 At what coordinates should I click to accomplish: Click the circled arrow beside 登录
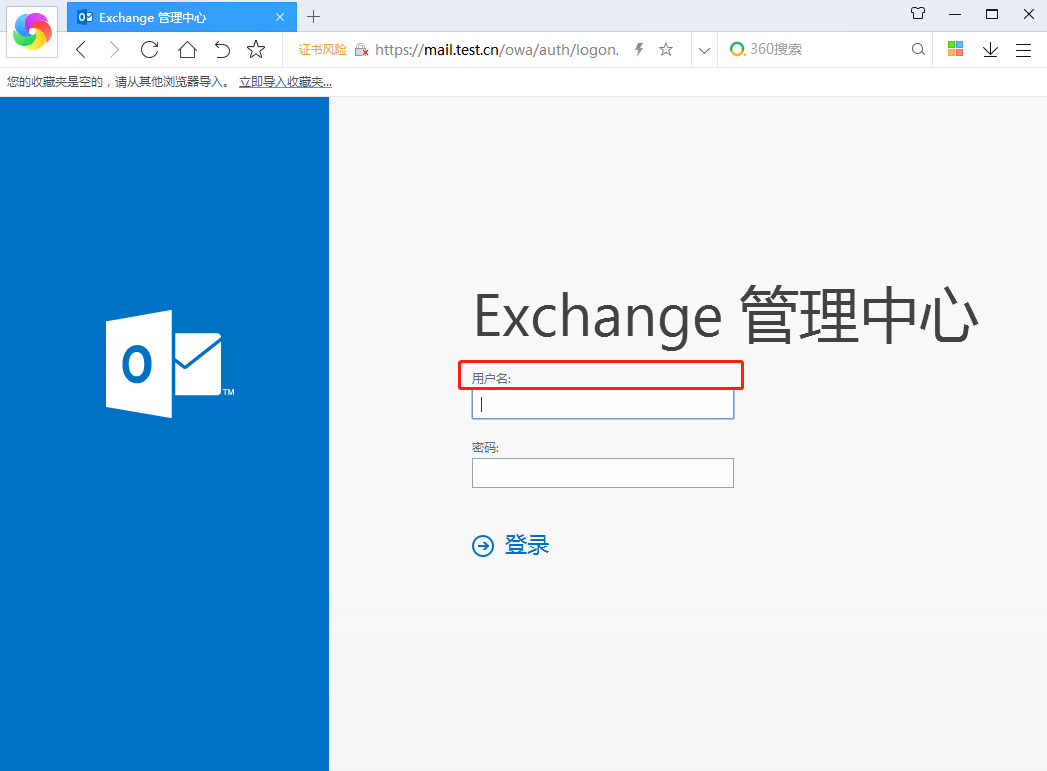pos(483,545)
